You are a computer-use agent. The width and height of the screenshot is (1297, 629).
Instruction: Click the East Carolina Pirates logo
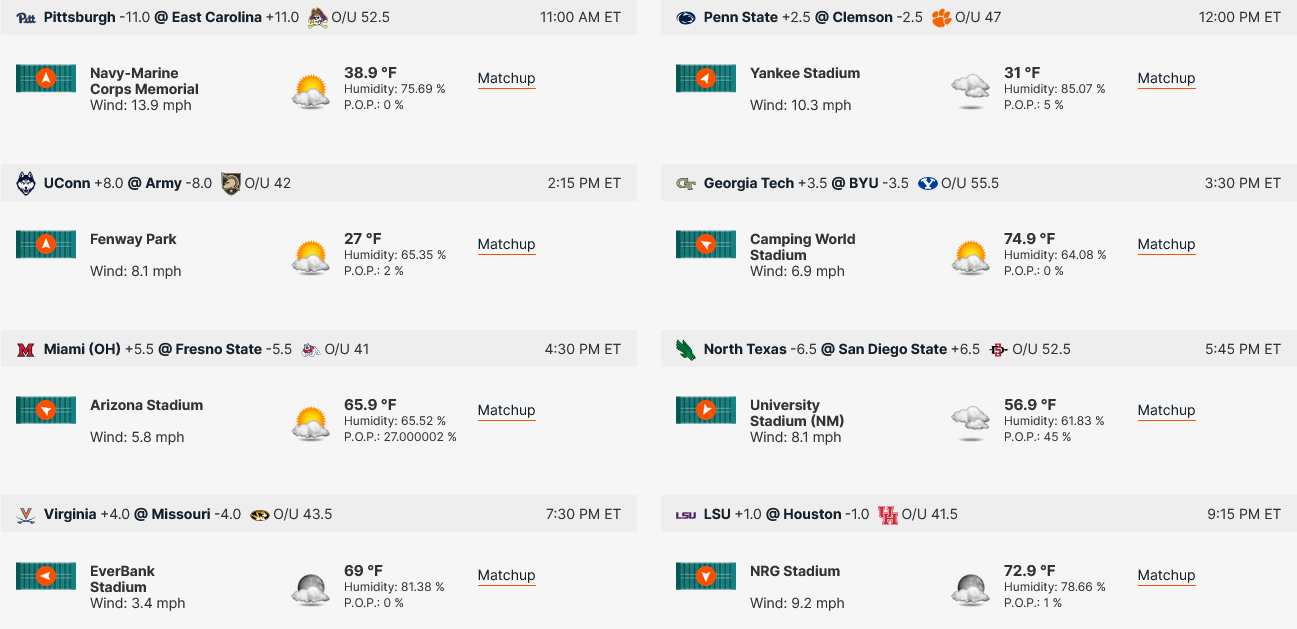[317, 18]
